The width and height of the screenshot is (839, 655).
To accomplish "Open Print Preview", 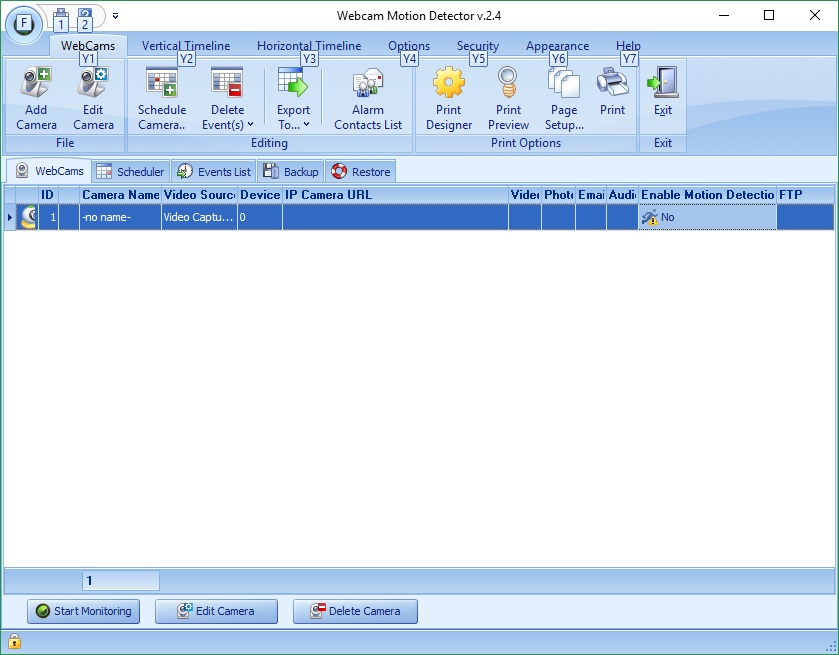I will tap(507, 95).
